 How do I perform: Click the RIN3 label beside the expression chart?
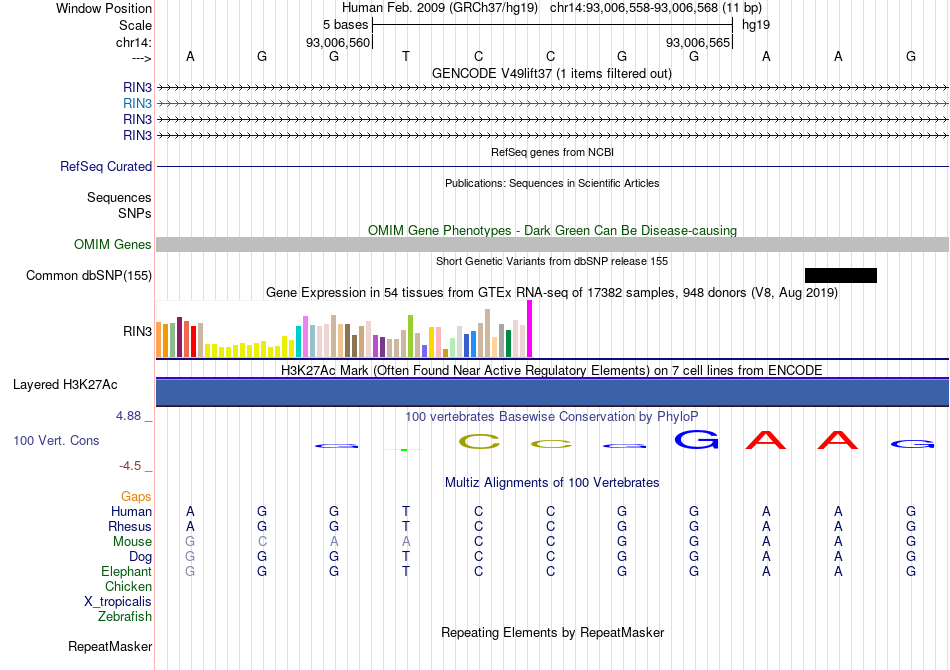point(137,332)
